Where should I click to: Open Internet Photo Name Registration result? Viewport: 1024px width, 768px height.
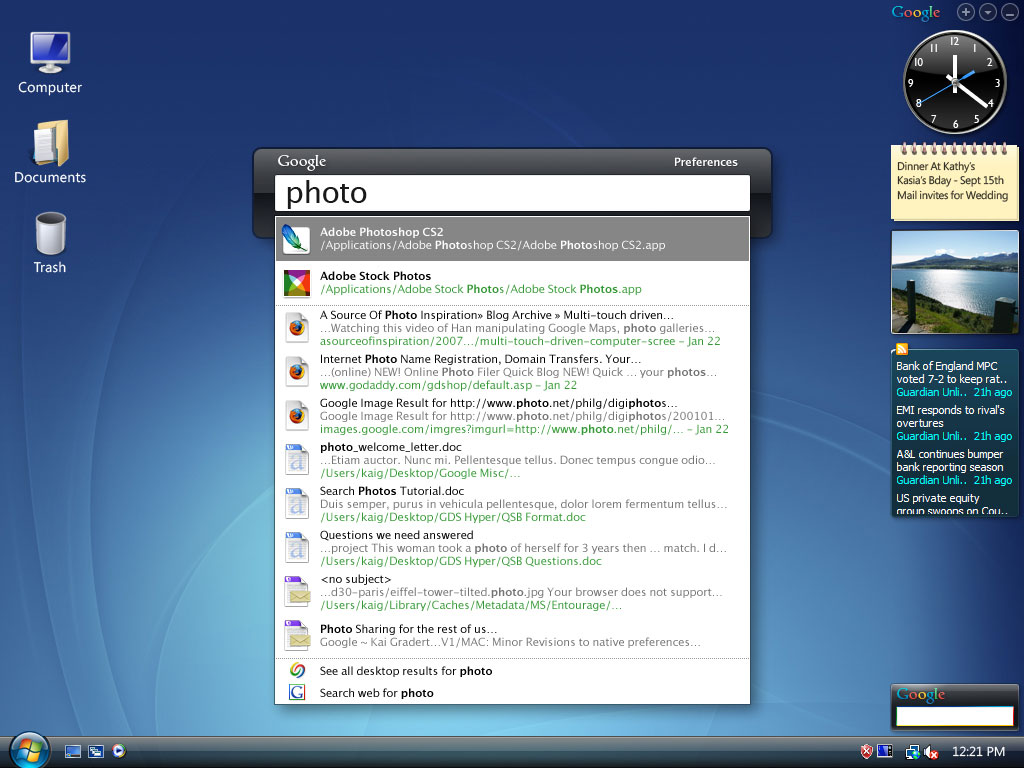tap(512, 372)
